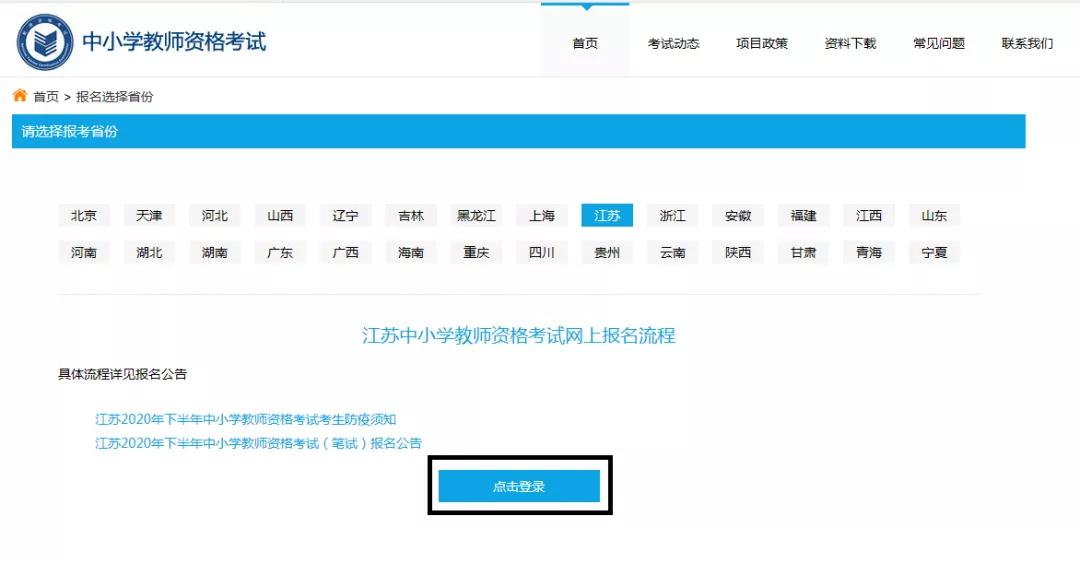Select 黑龙江 province

(477, 216)
